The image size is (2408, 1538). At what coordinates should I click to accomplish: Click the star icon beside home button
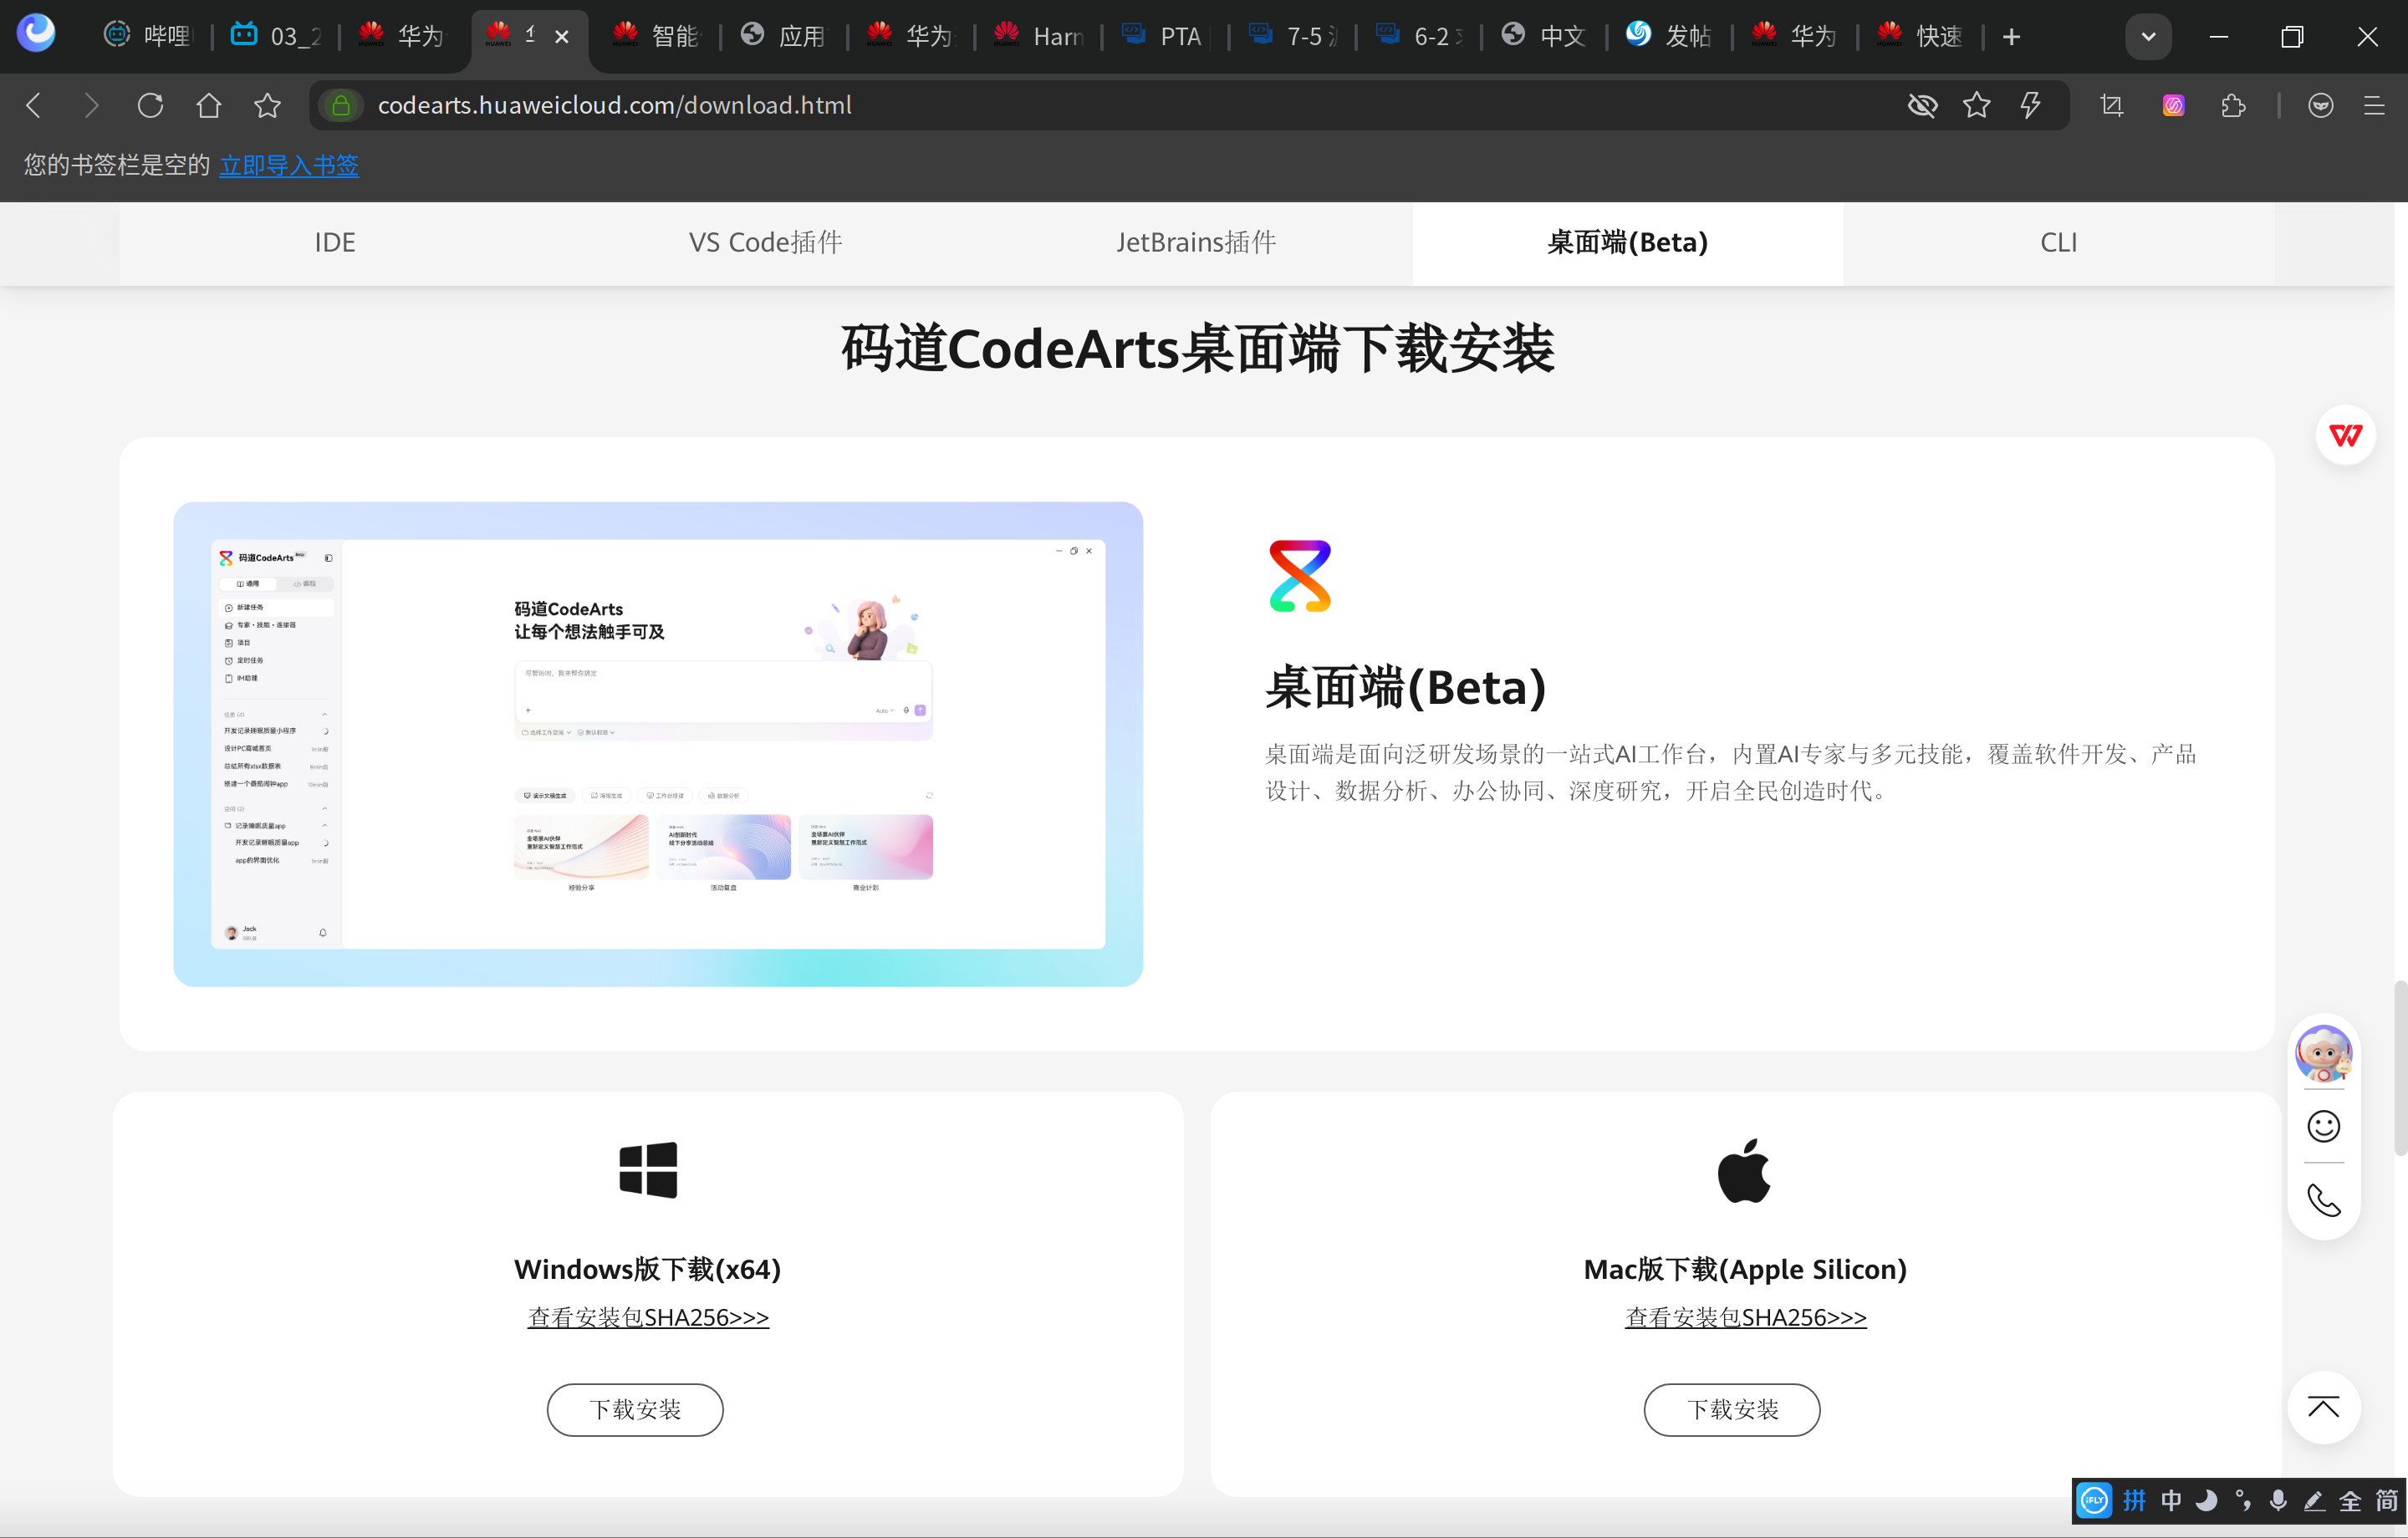pos(267,105)
